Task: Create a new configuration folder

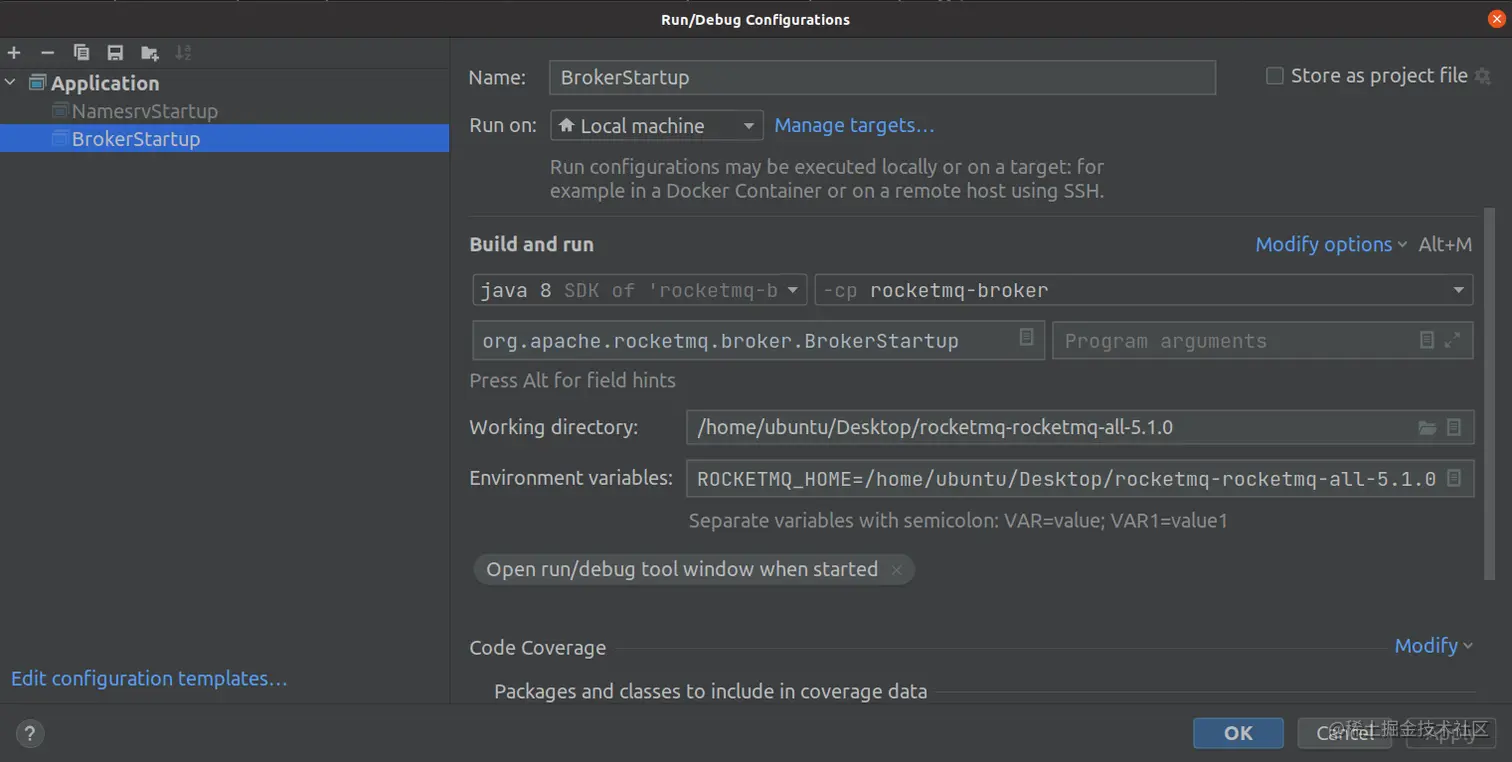Action: 149,53
